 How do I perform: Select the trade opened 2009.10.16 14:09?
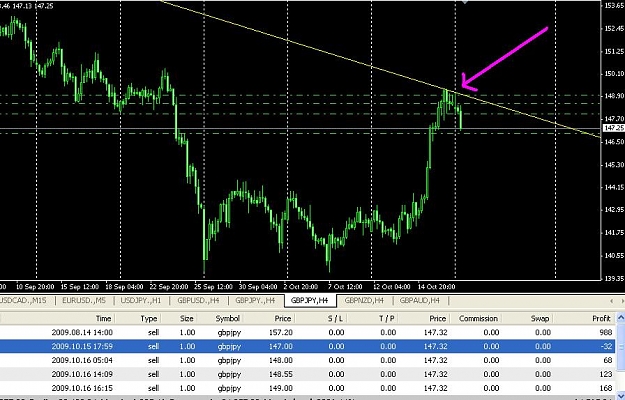(x=307, y=374)
